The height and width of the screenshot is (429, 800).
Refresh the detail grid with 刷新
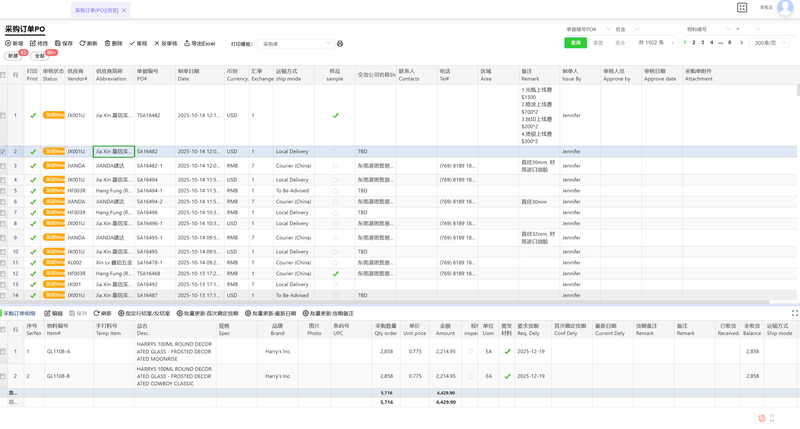tap(102, 313)
